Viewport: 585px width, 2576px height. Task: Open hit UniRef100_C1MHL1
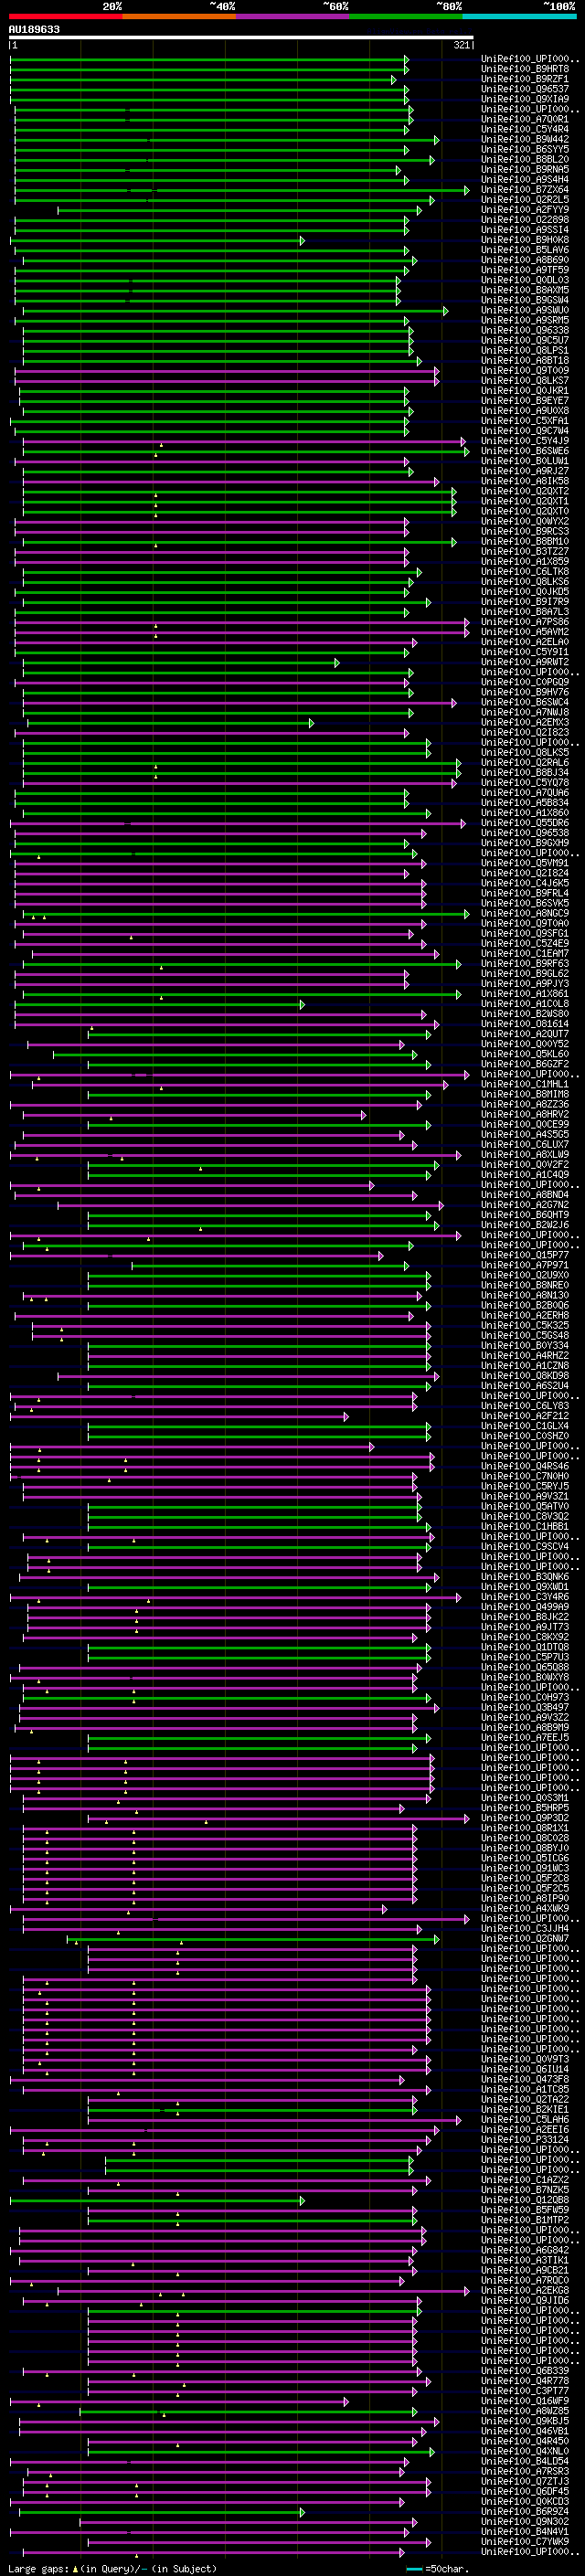[x=525, y=1084]
